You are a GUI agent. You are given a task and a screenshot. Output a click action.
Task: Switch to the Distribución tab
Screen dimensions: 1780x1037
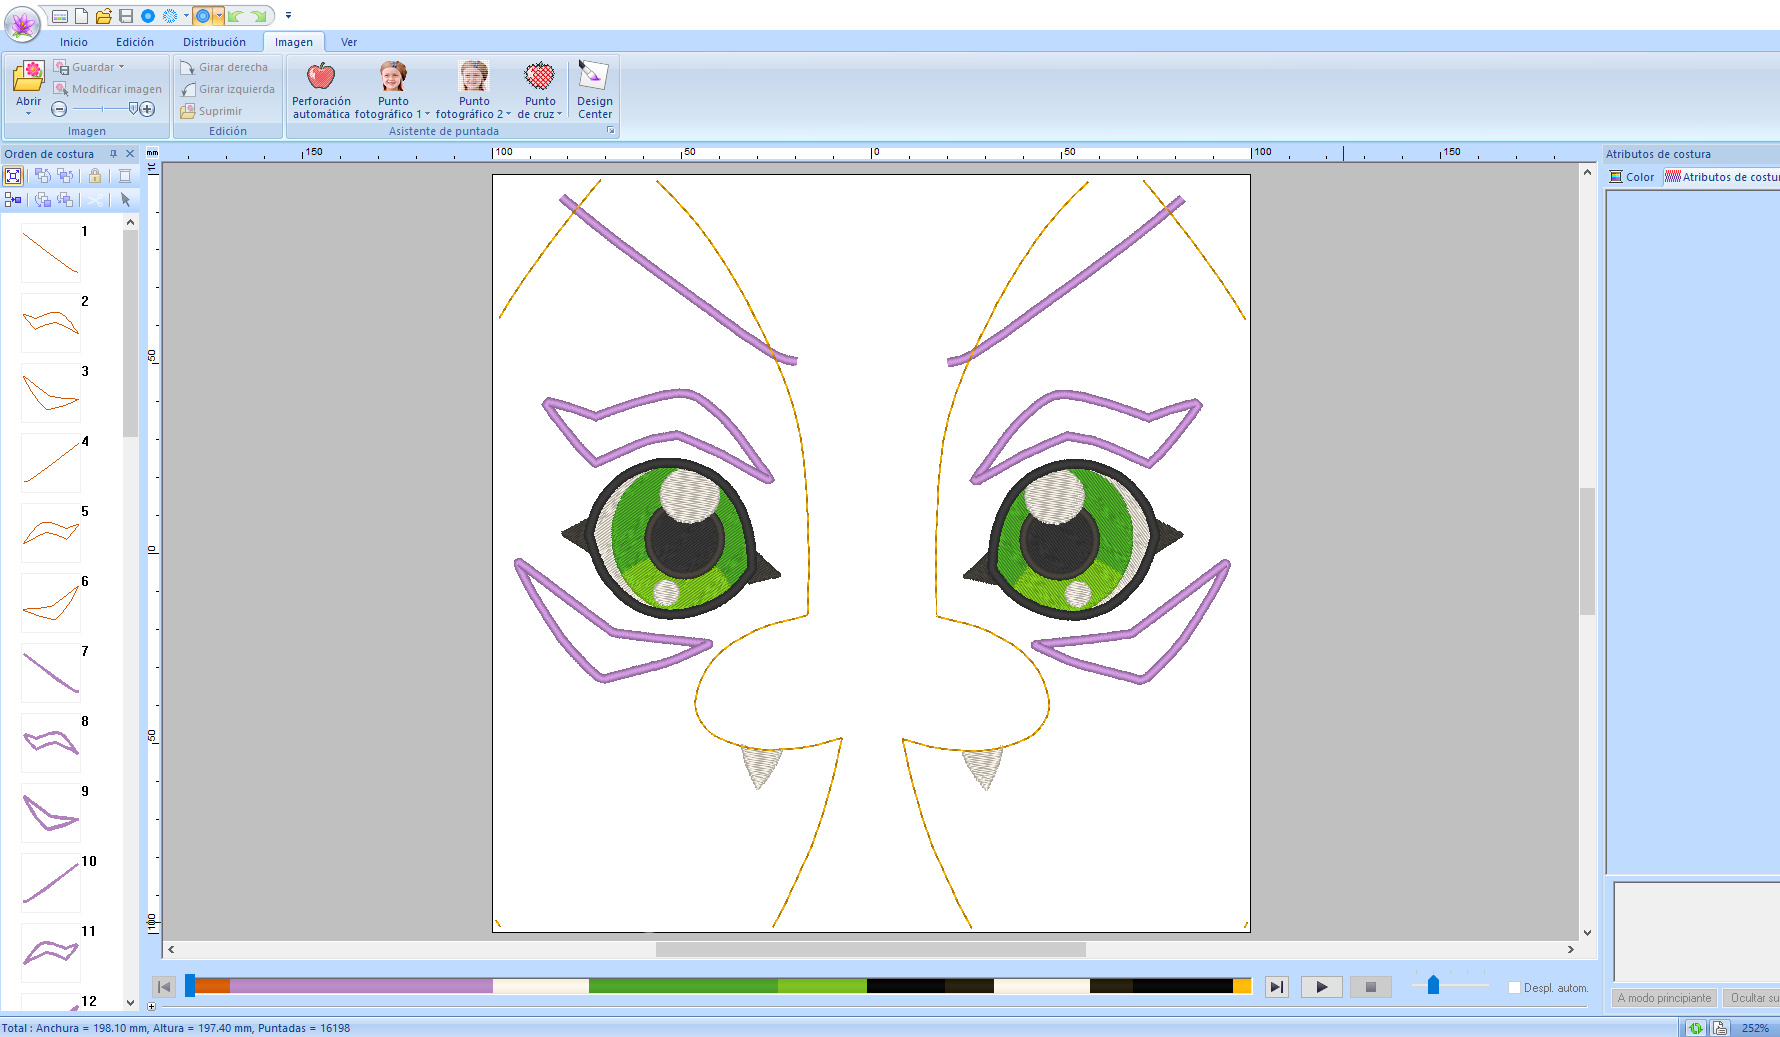tap(214, 42)
